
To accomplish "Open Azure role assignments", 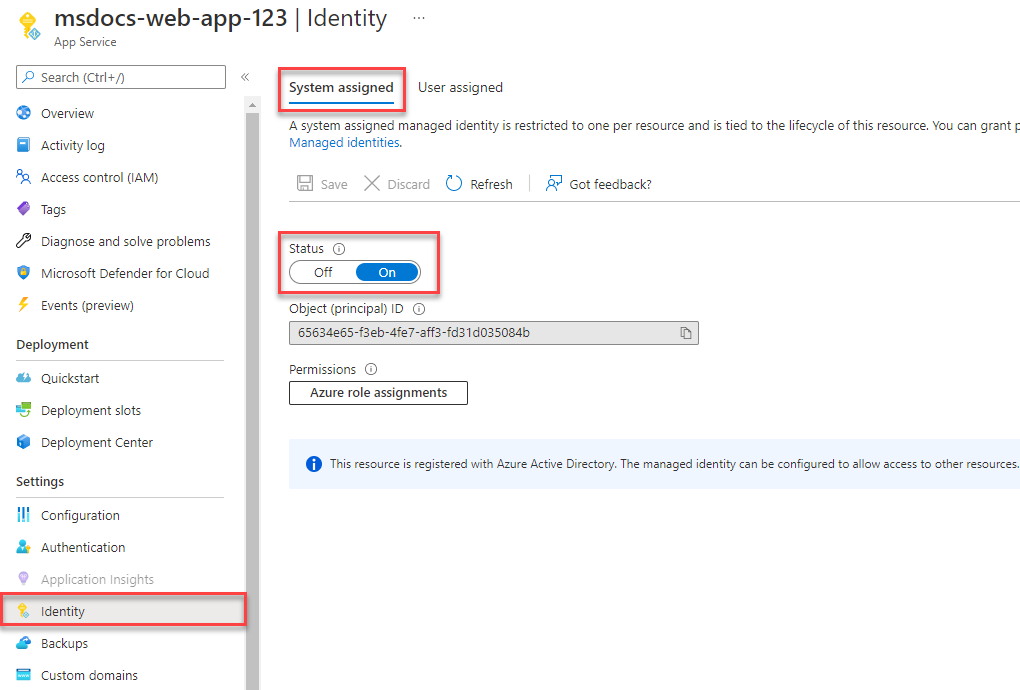I will pos(378,393).
